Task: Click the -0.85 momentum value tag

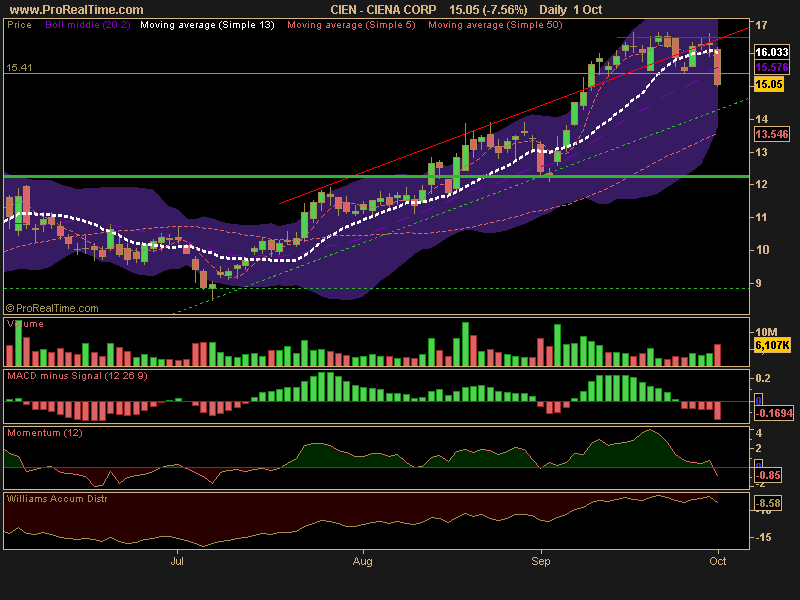Action: click(x=768, y=475)
